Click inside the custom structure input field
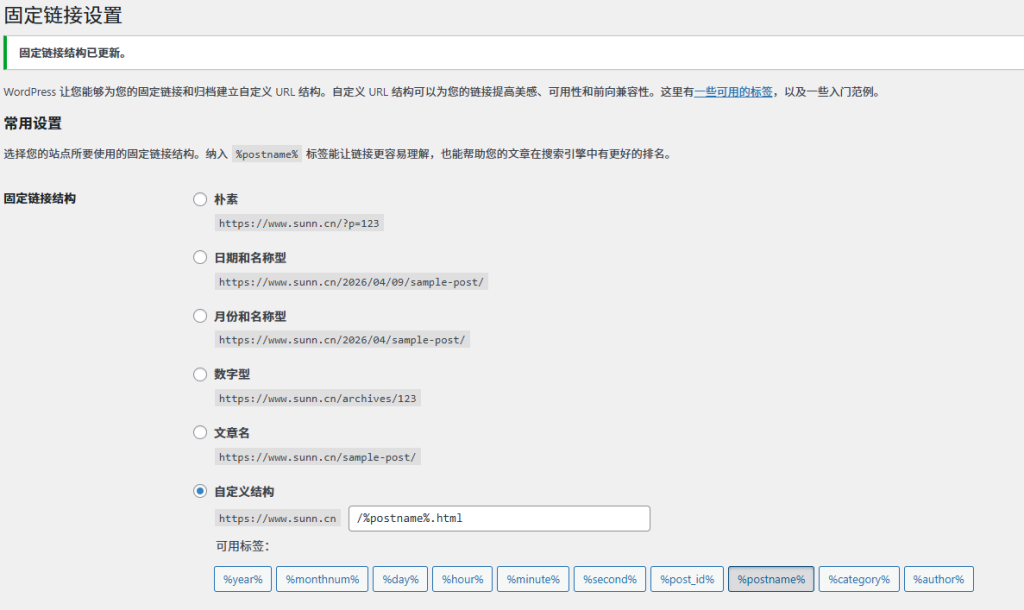Image resolution: width=1024 pixels, height=610 pixels. [x=500, y=518]
